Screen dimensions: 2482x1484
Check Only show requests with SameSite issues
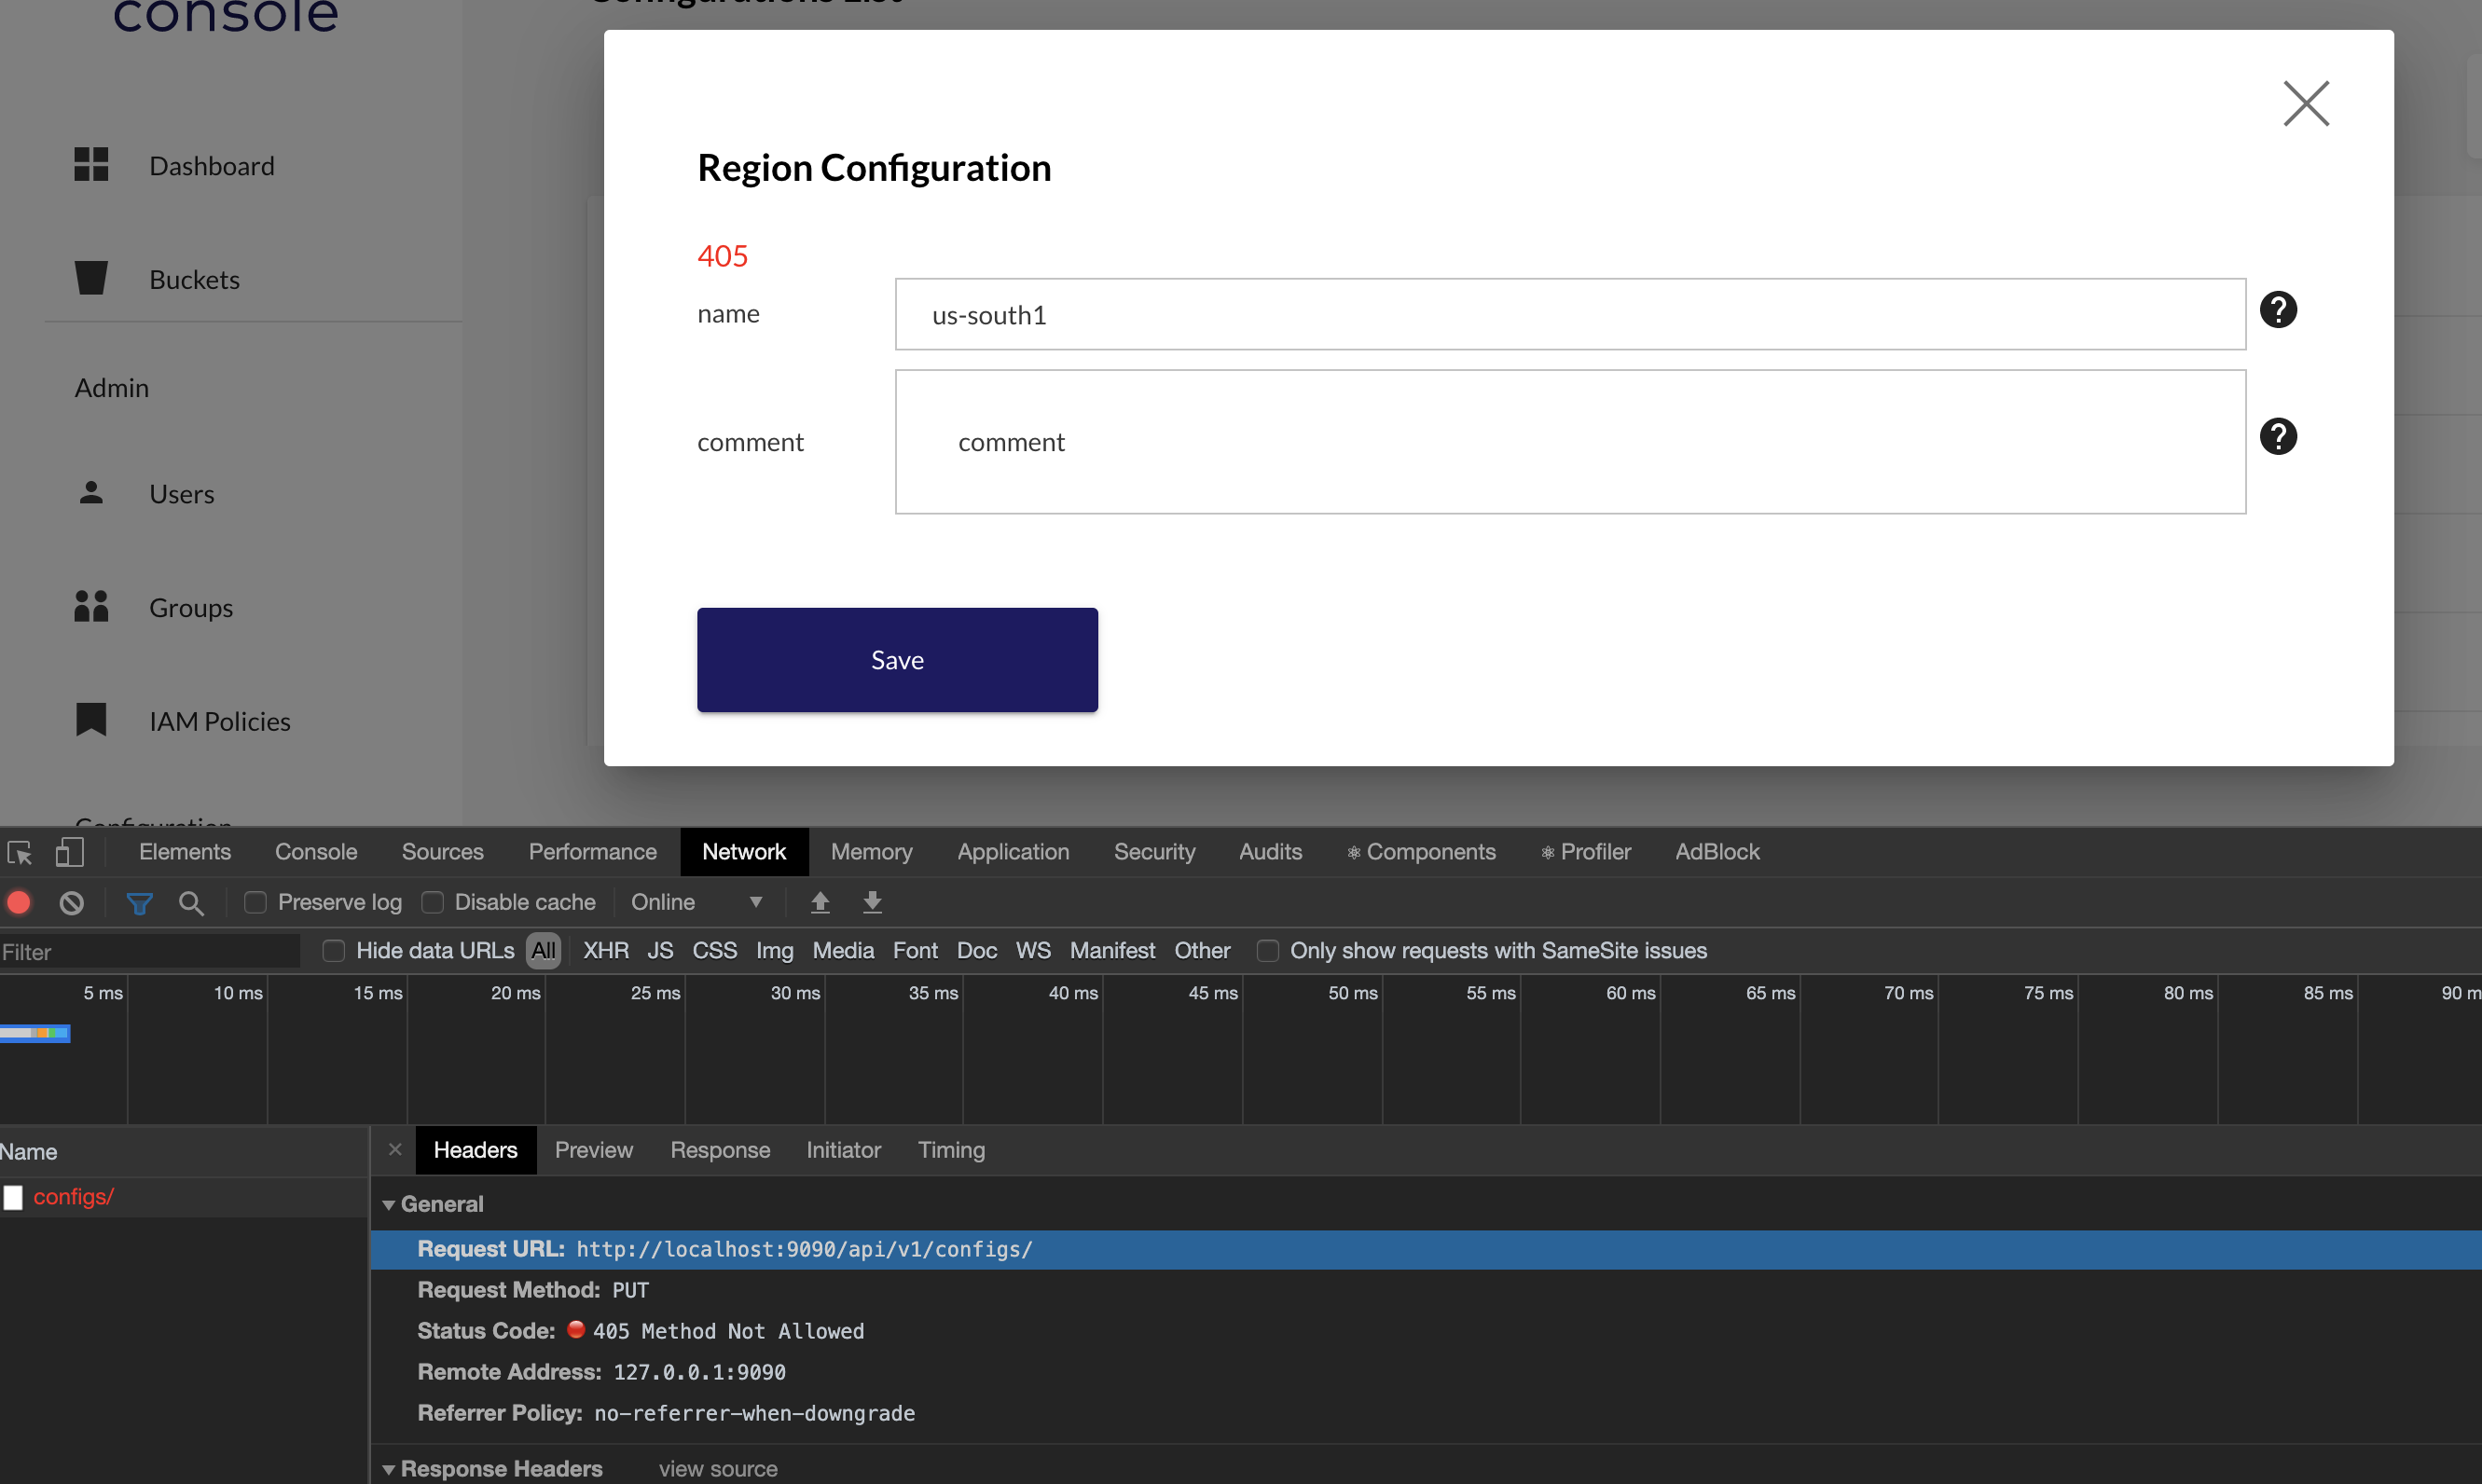pyautogui.click(x=1267, y=951)
